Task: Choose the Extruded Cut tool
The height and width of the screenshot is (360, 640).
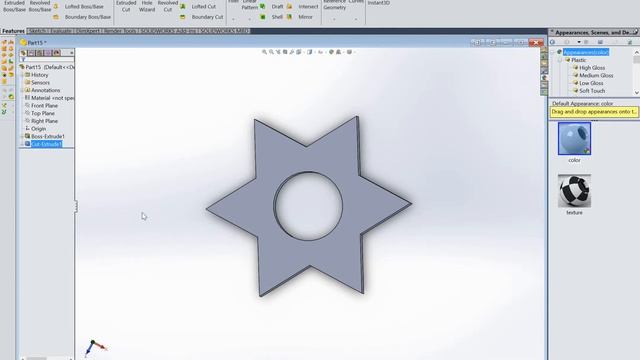Action: coord(126,6)
